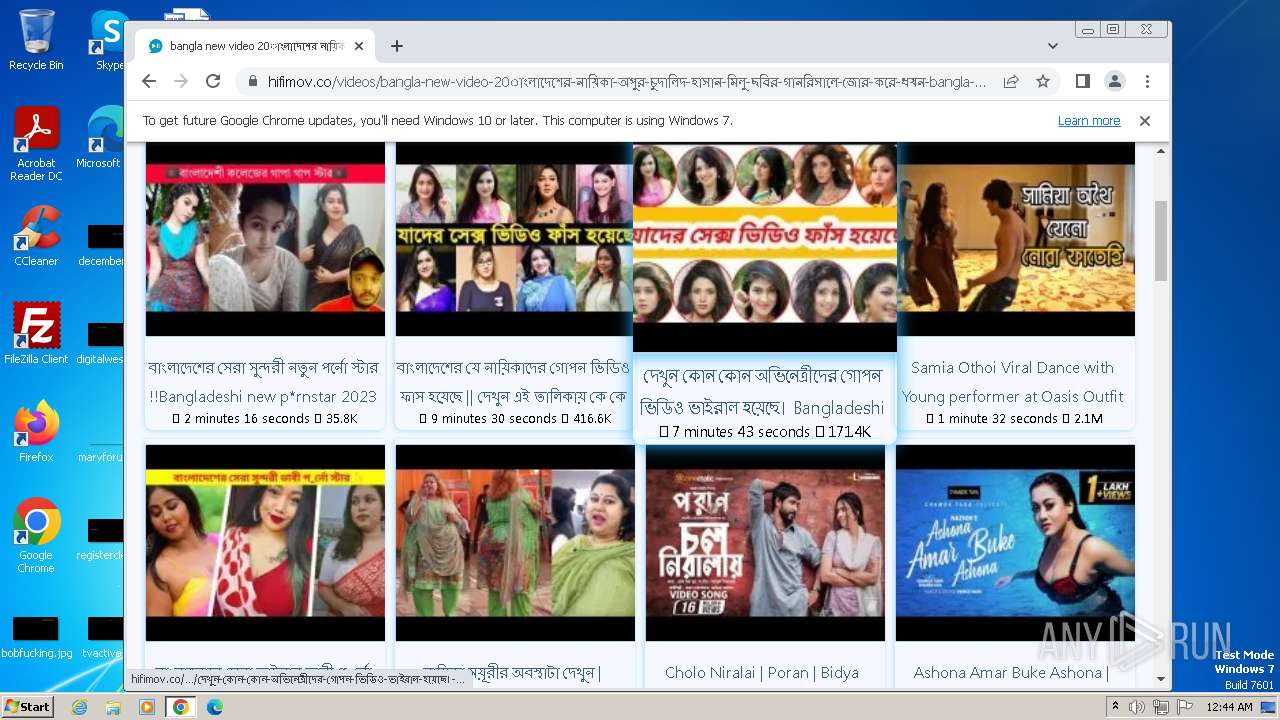The height and width of the screenshot is (720, 1280).
Task: Reload the current page
Action: pyautogui.click(x=213, y=81)
